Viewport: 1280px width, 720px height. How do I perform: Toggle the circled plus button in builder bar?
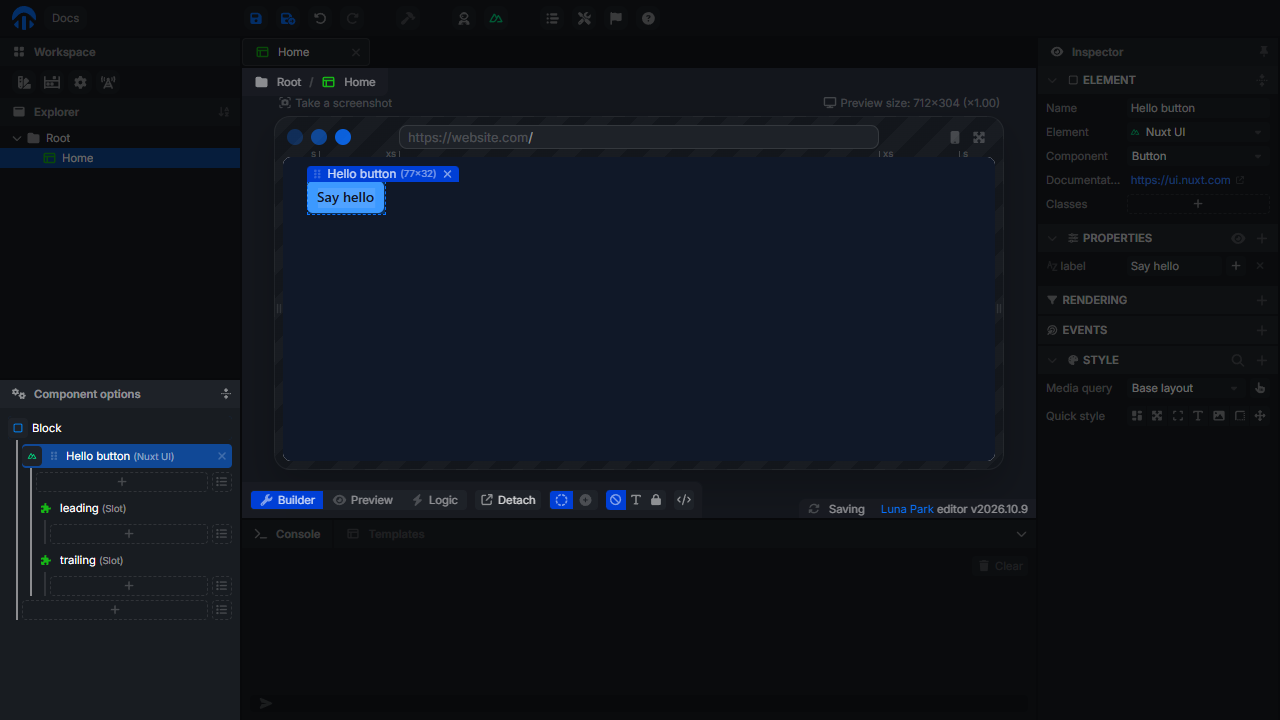click(586, 500)
